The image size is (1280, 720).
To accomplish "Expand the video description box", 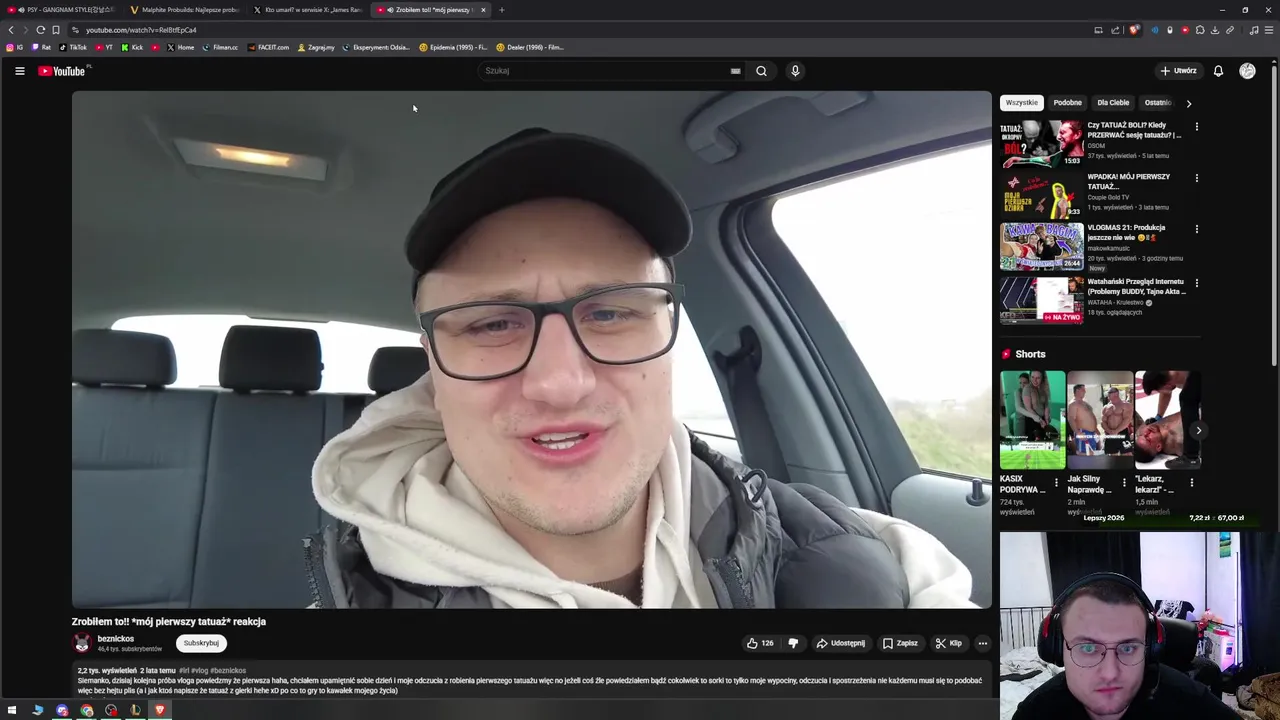I will click(x=531, y=680).
